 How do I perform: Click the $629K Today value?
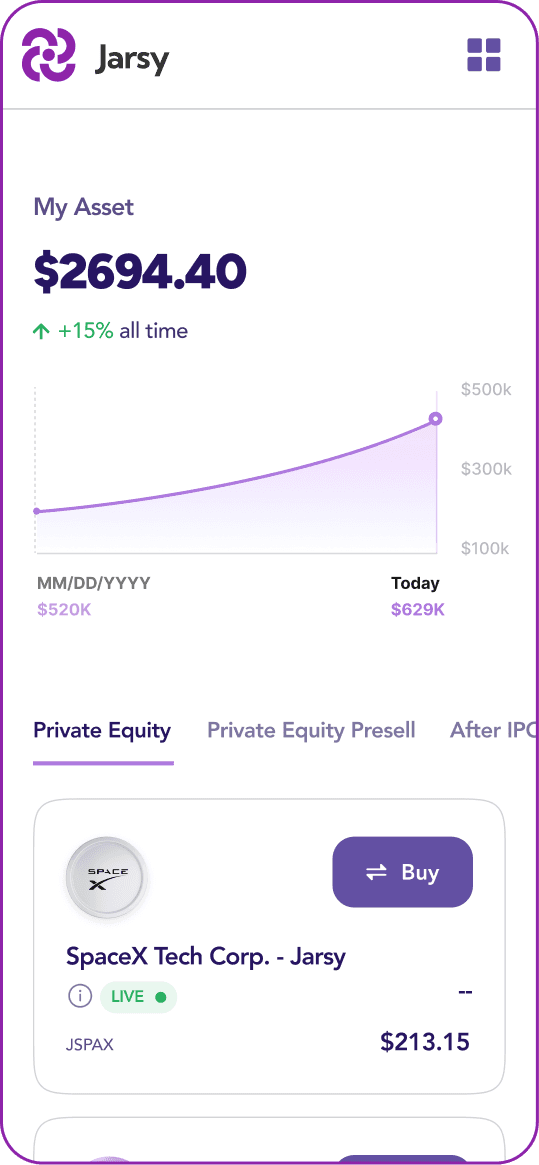click(418, 611)
